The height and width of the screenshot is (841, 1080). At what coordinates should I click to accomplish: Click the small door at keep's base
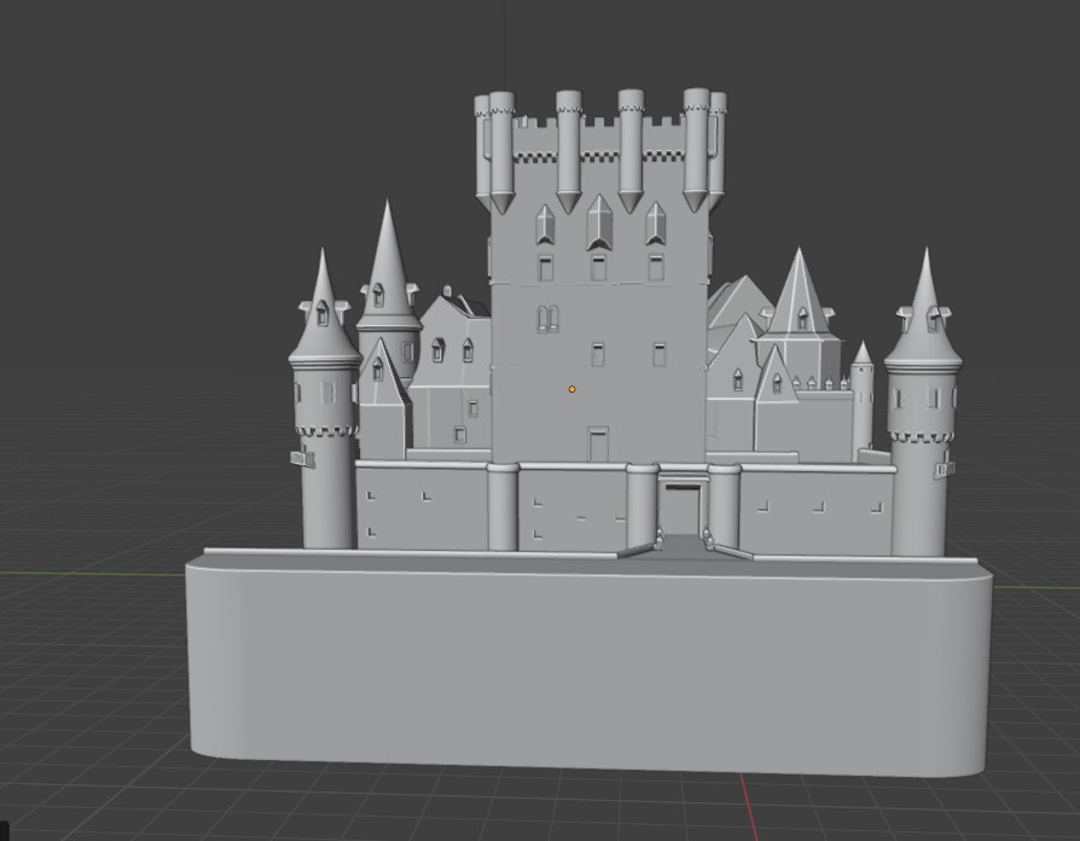point(598,443)
